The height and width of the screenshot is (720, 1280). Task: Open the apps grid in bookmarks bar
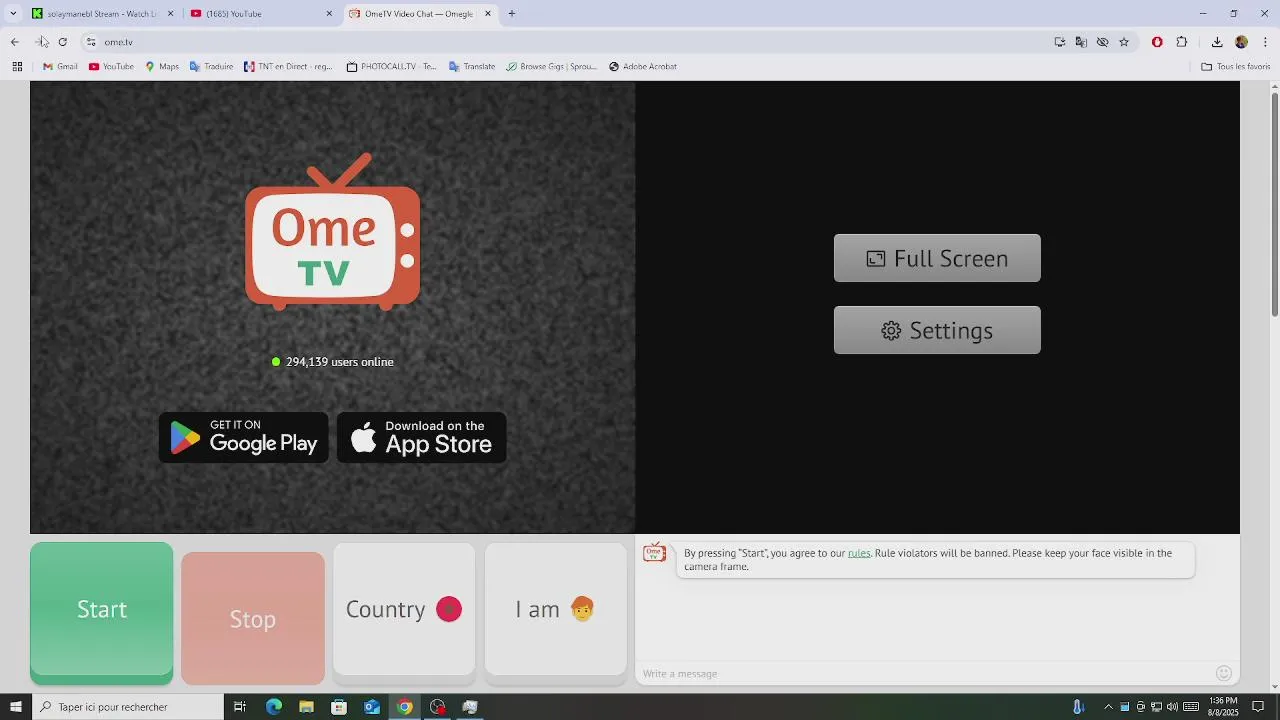[17, 67]
